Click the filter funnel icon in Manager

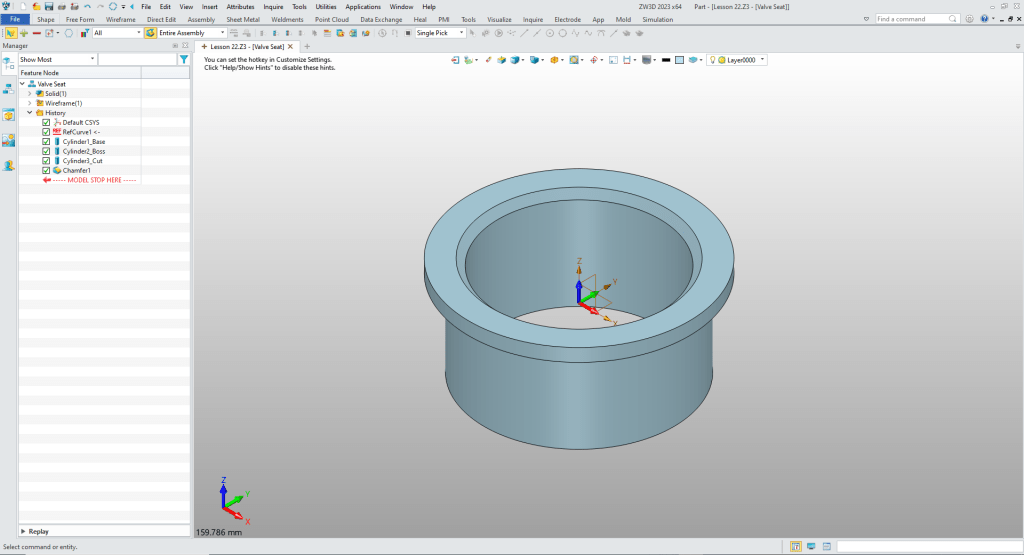[183, 60]
